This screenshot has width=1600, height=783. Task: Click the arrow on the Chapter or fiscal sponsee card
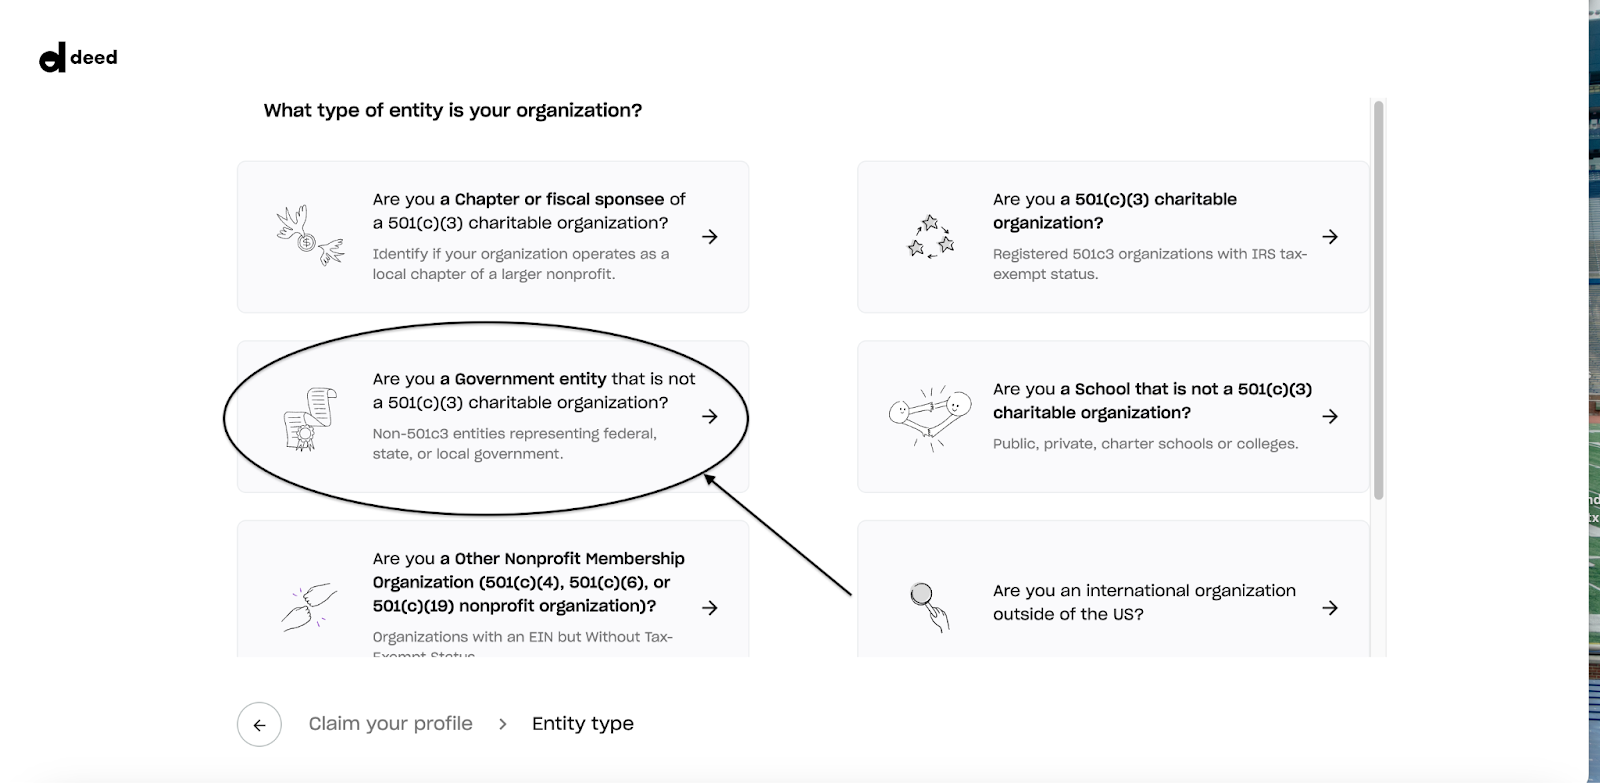point(711,237)
